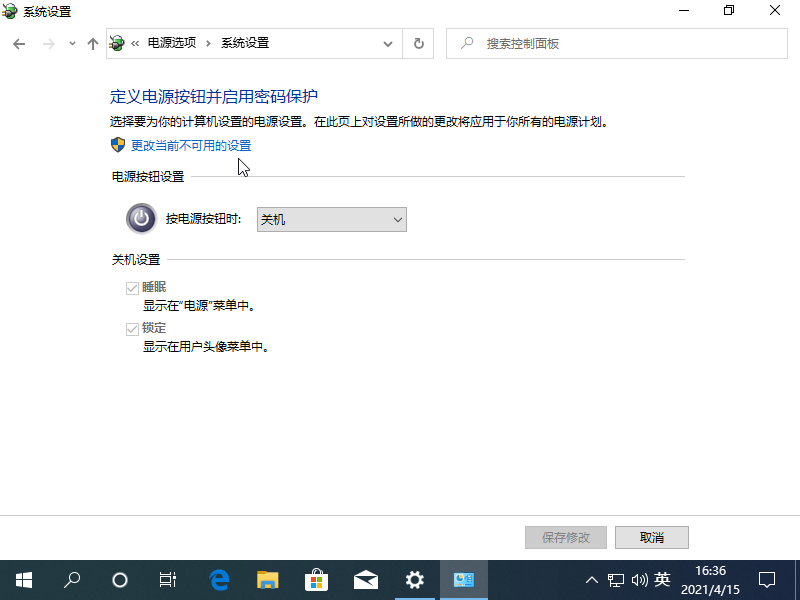800x600 pixels.
Task: Launch Mail from the taskbar
Action: [x=365, y=579]
